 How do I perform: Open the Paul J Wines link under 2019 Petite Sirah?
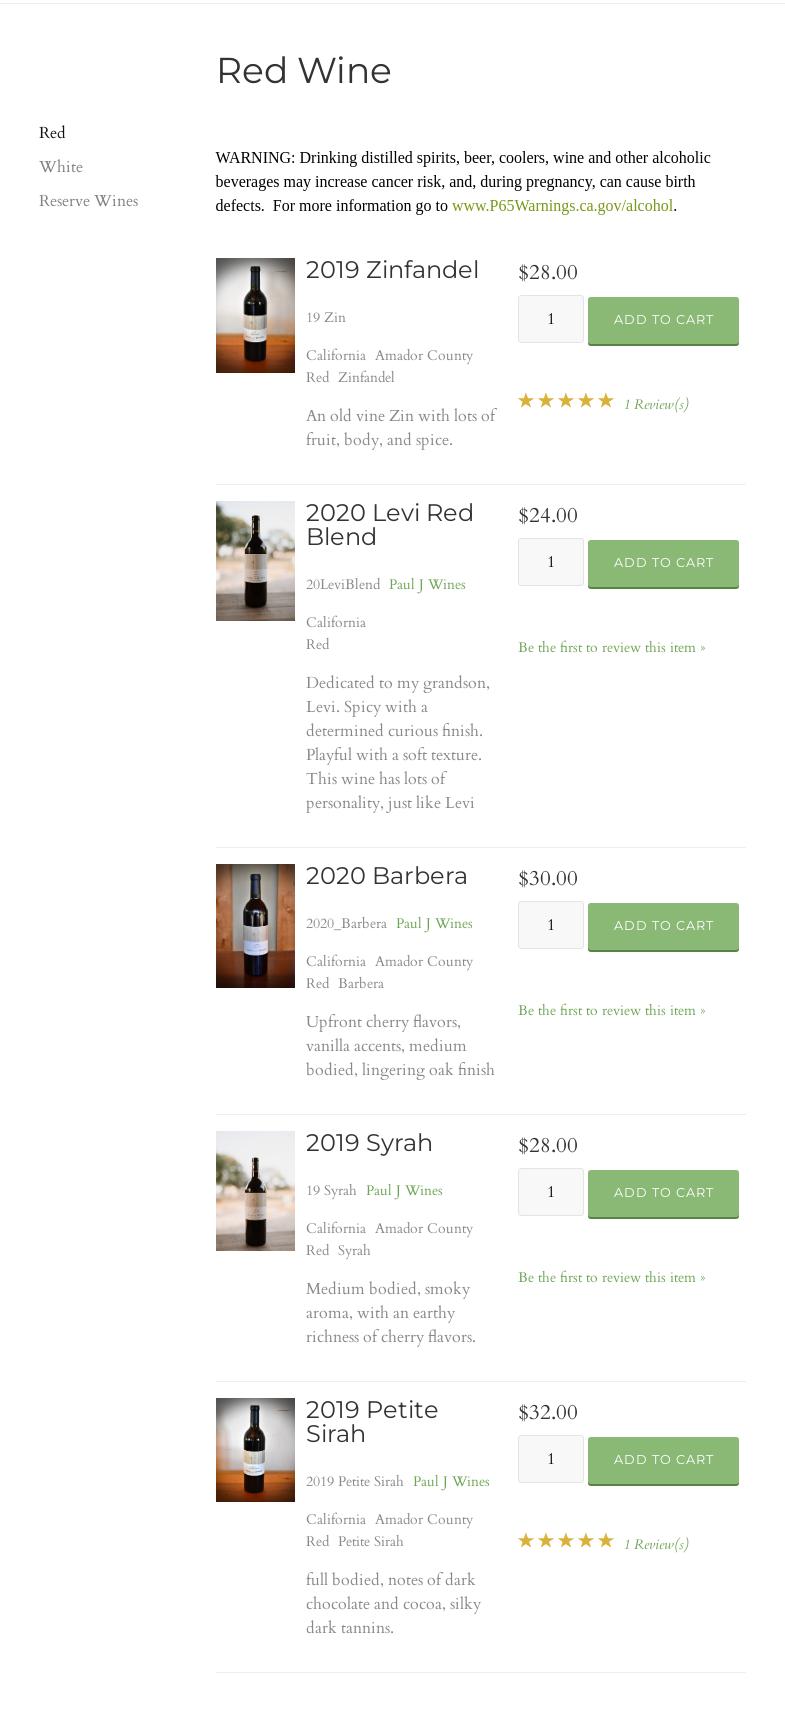click(x=451, y=1481)
